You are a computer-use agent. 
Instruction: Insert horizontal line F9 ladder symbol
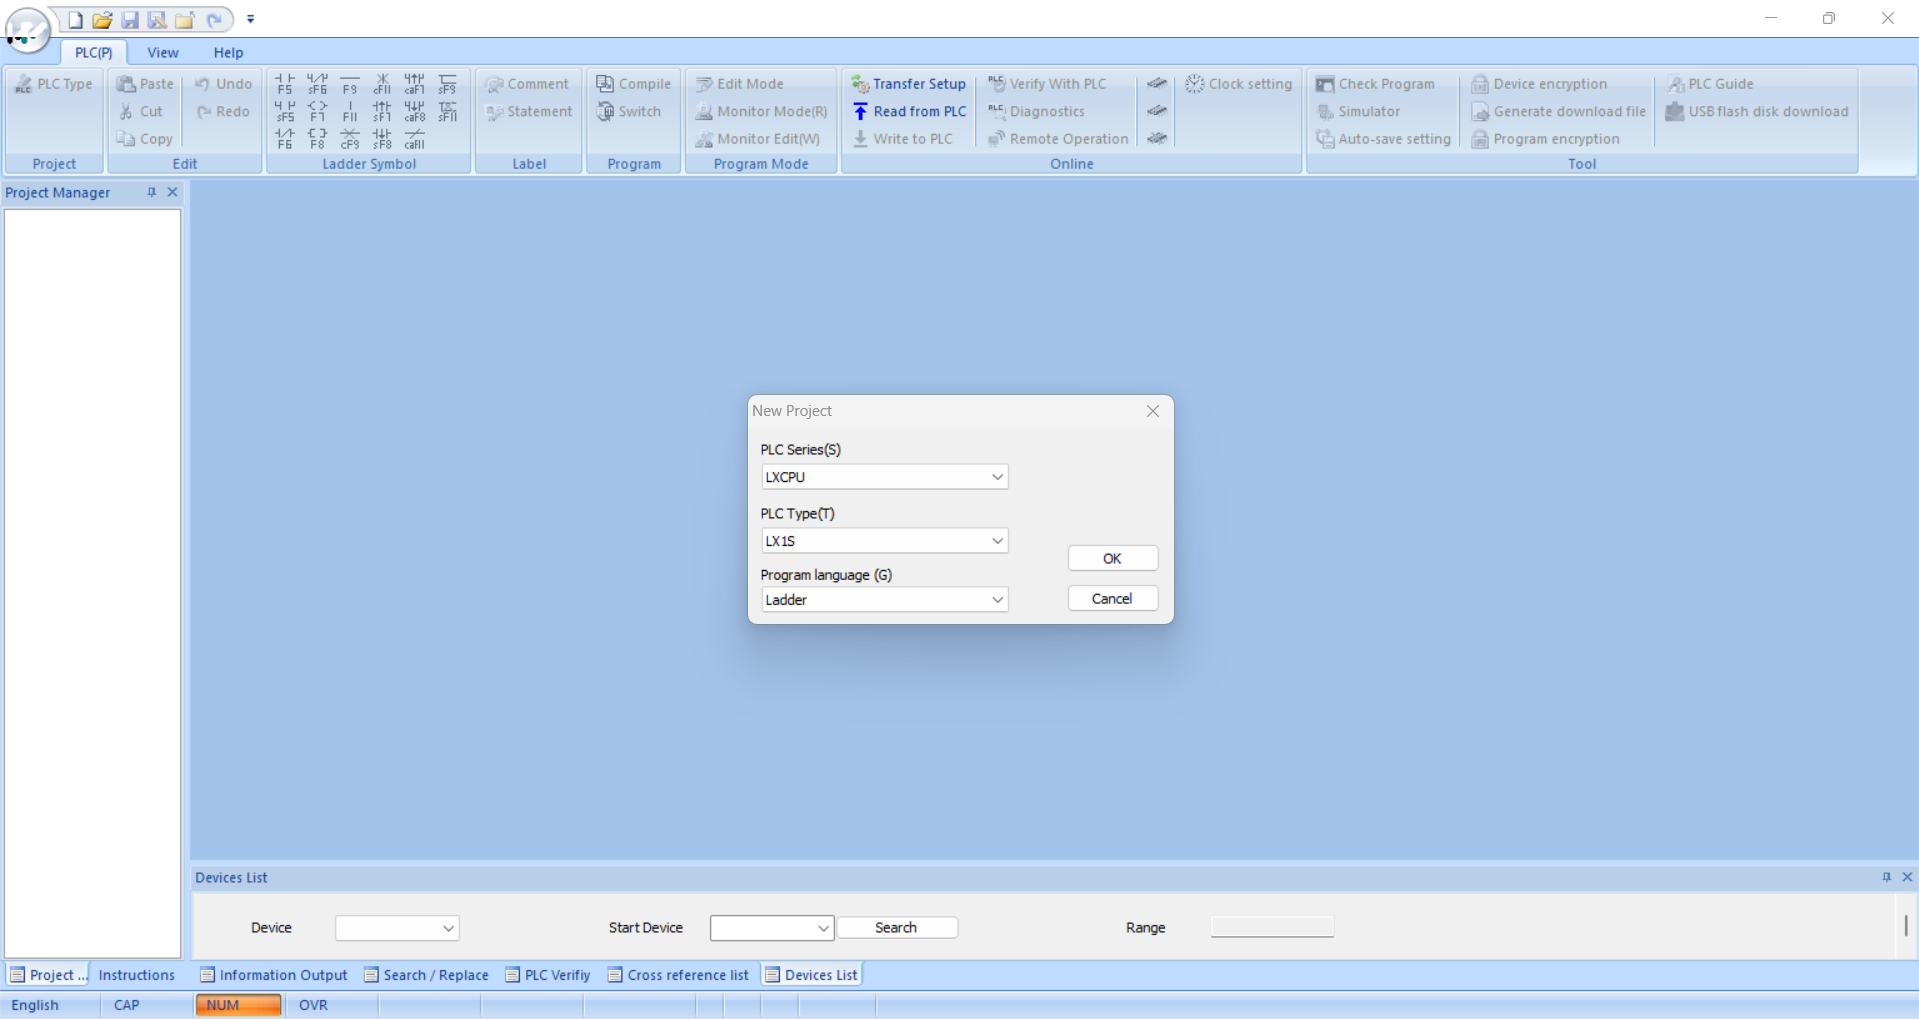(350, 84)
